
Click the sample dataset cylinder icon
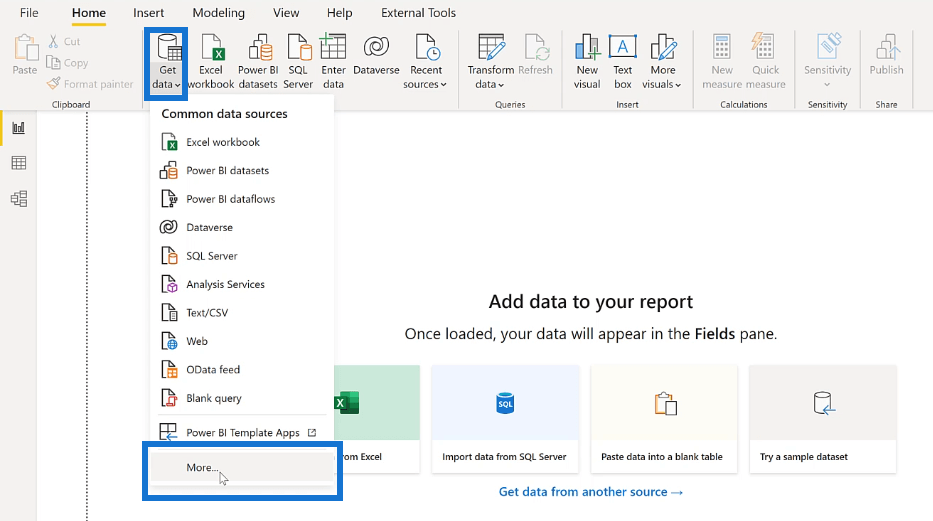[824, 403]
